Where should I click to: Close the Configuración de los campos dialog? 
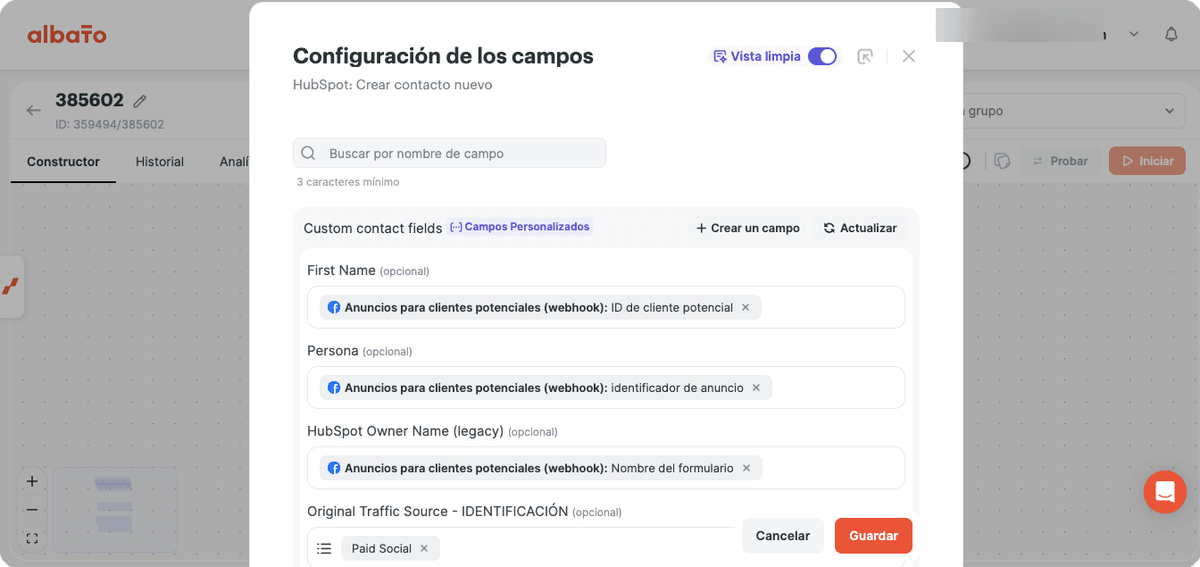(909, 56)
